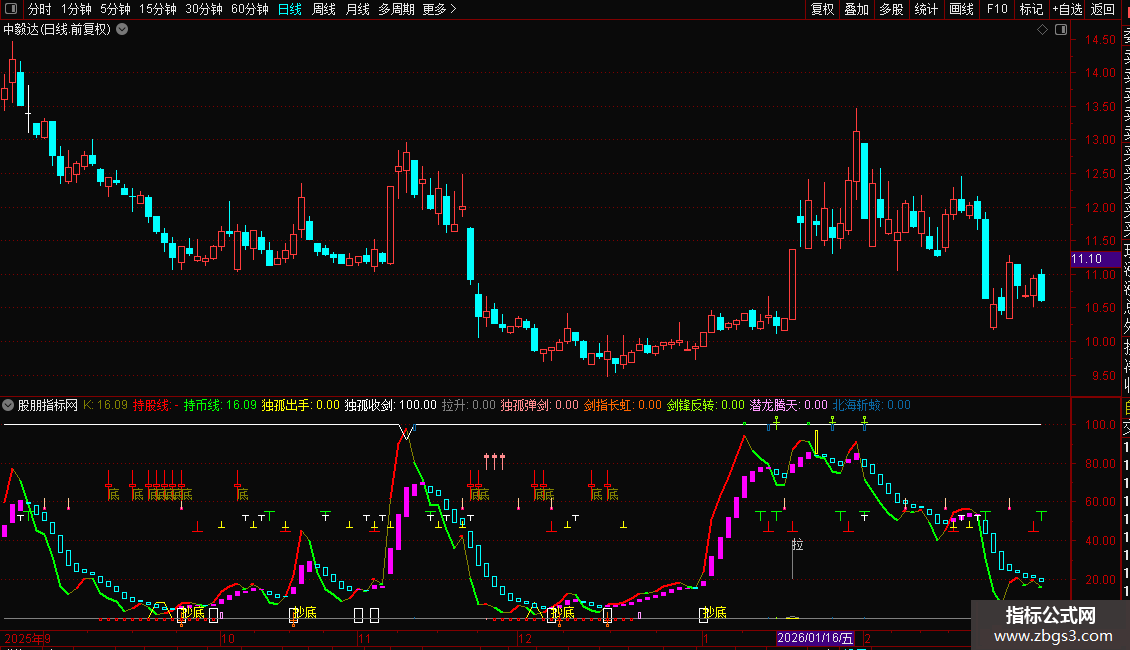The image size is (1130, 650).
Task: Click the 叠加 overlay button
Action: click(x=856, y=9)
